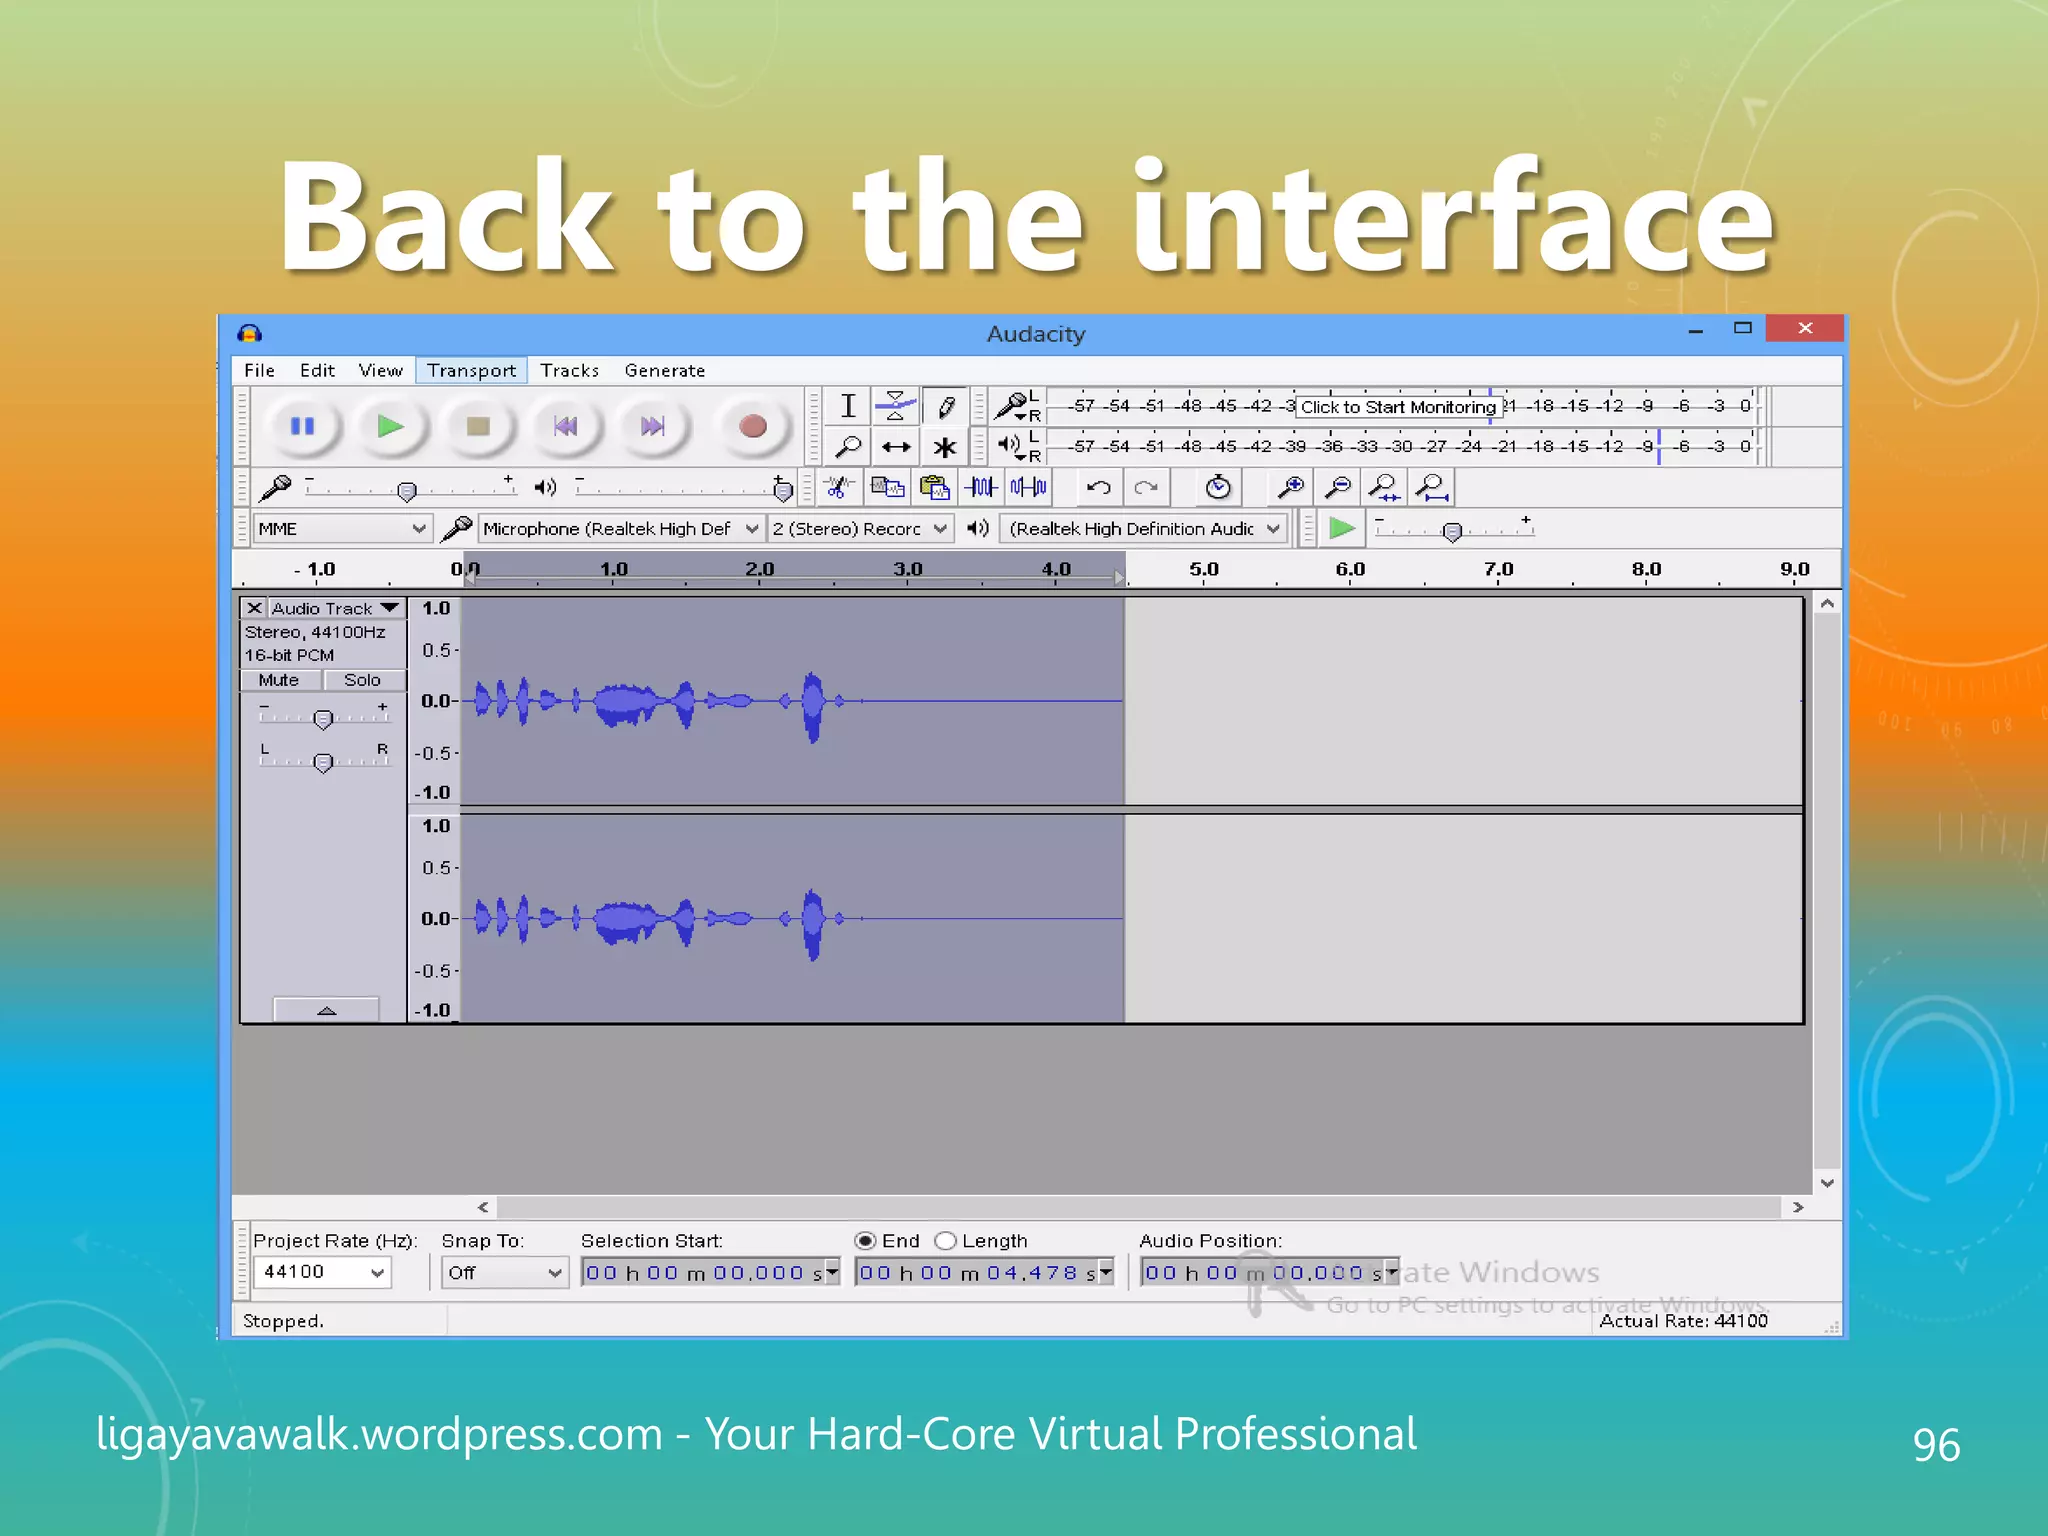Click the track pan L-R slider
The height and width of the screenshot is (1536, 2048).
pos(323,762)
